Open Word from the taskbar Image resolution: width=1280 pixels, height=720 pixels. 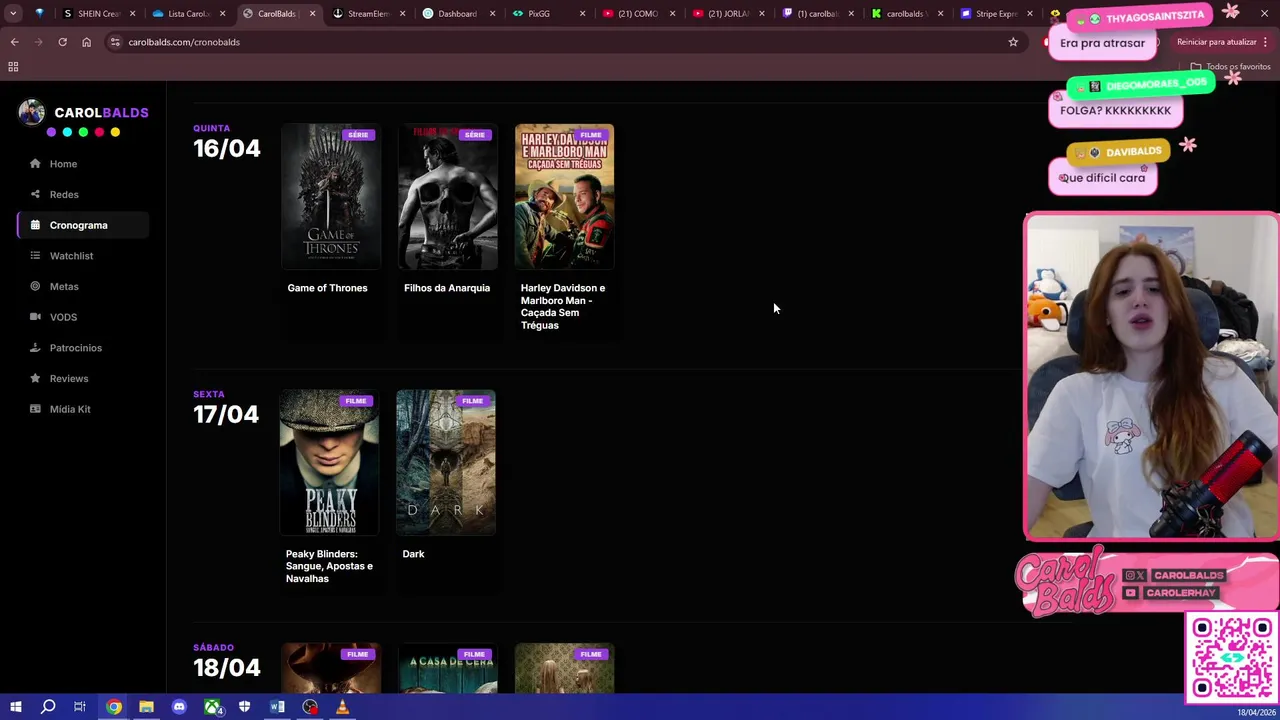coord(277,707)
